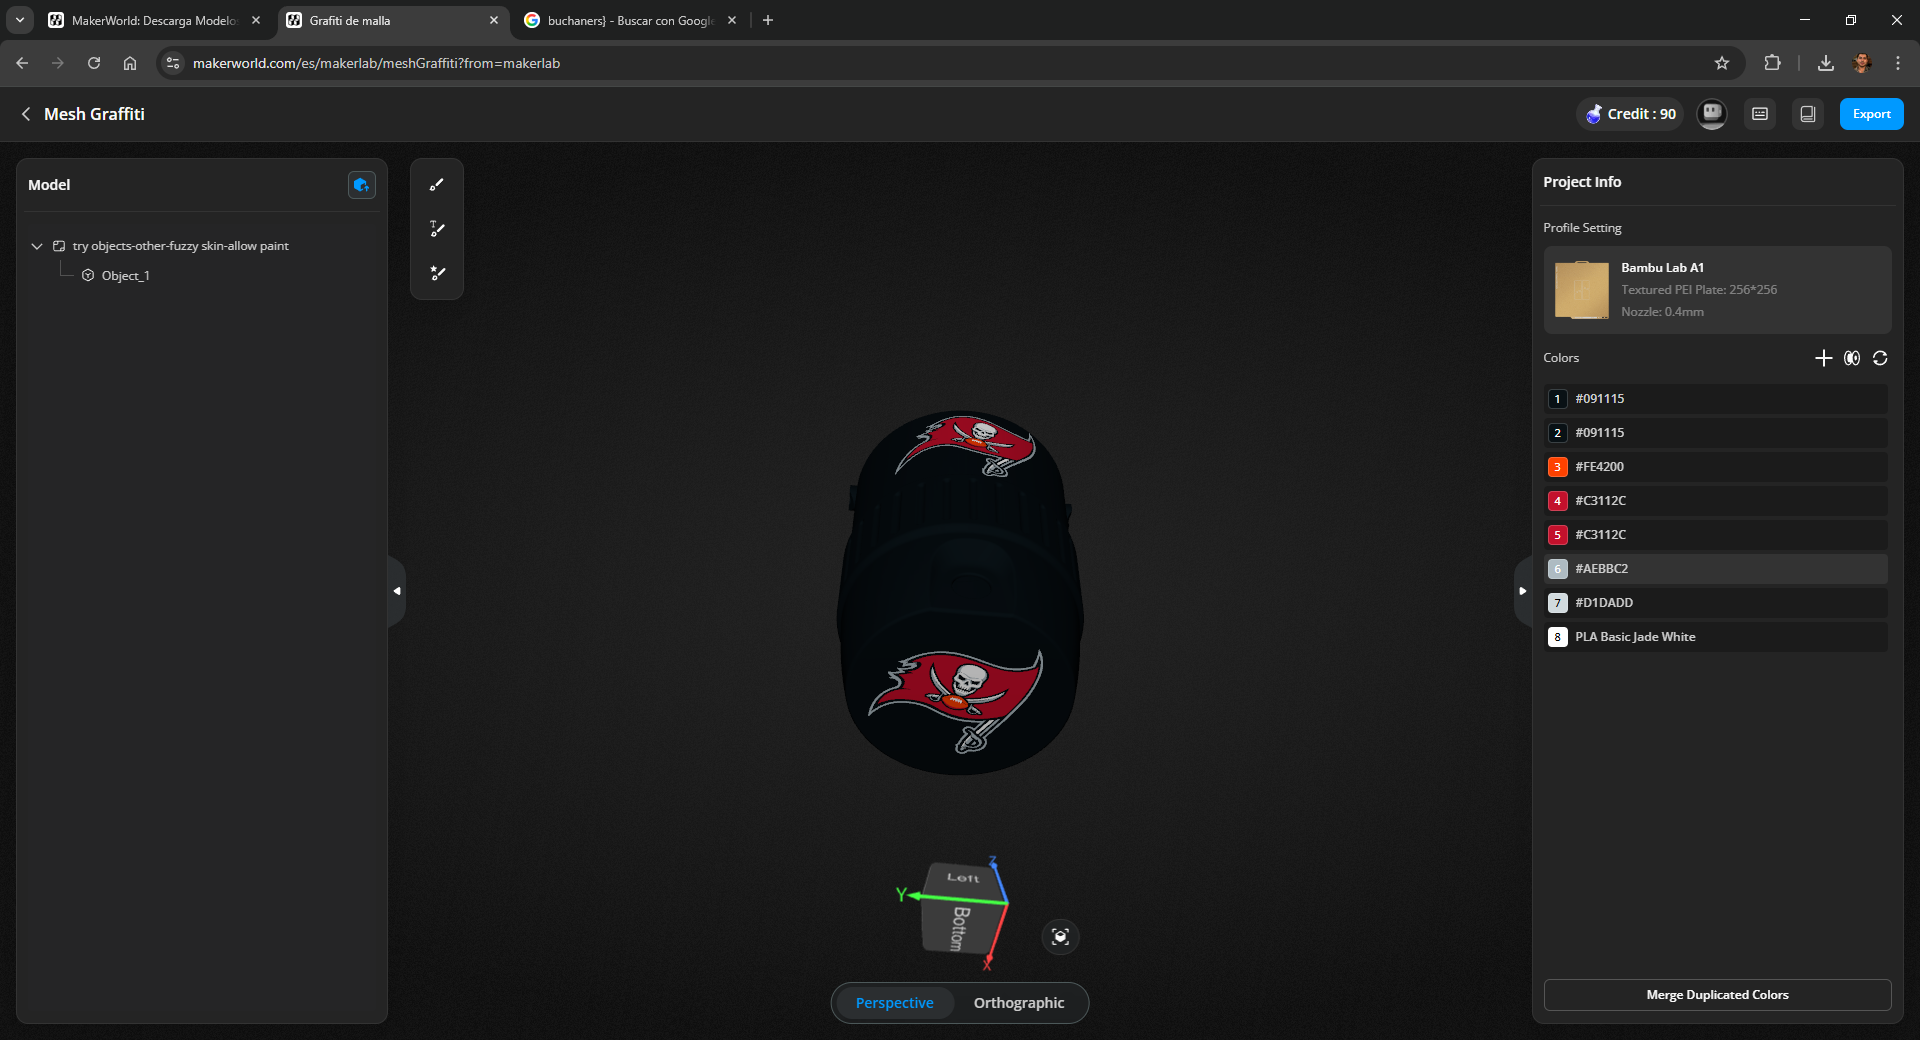
Task: Select orange color 3 #FE4200
Action: [1716, 467]
